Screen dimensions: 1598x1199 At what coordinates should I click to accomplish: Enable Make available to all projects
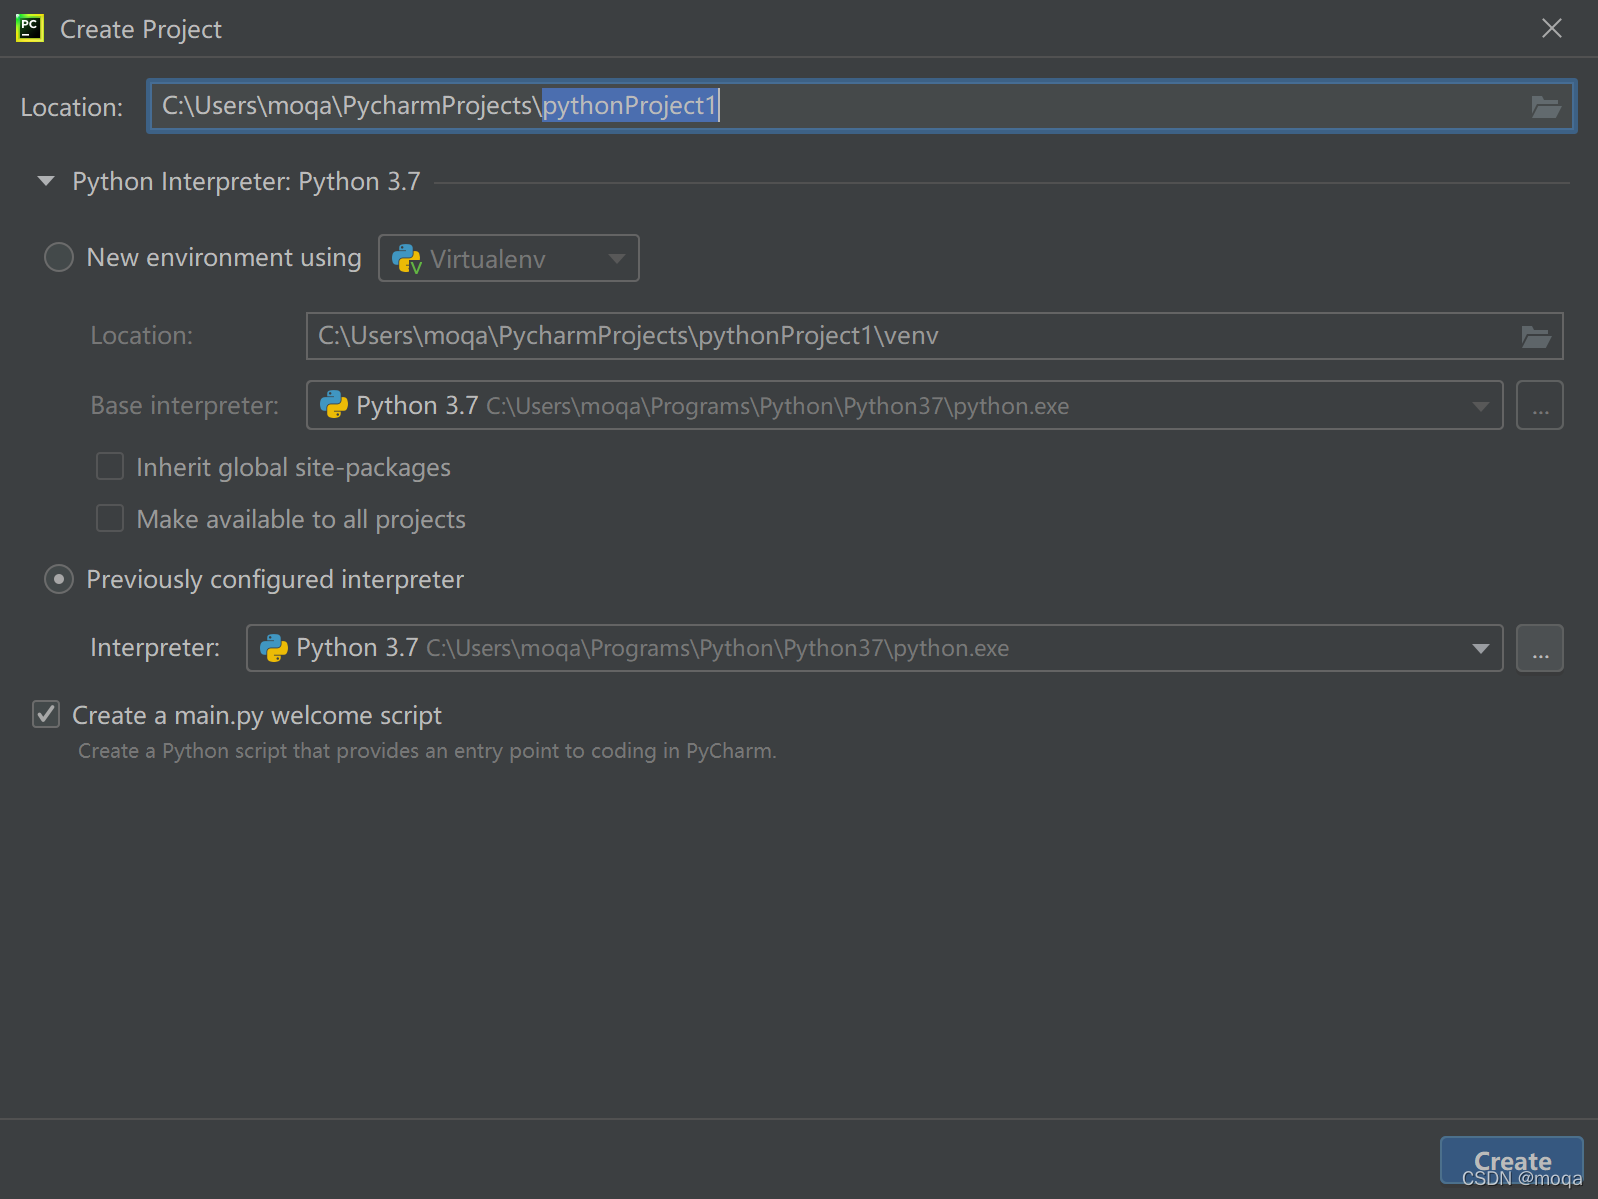tap(110, 518)
